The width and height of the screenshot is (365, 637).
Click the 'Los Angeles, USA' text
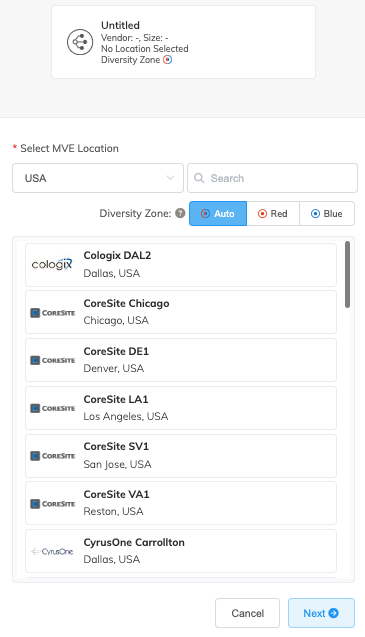click(x=126, y=416)
